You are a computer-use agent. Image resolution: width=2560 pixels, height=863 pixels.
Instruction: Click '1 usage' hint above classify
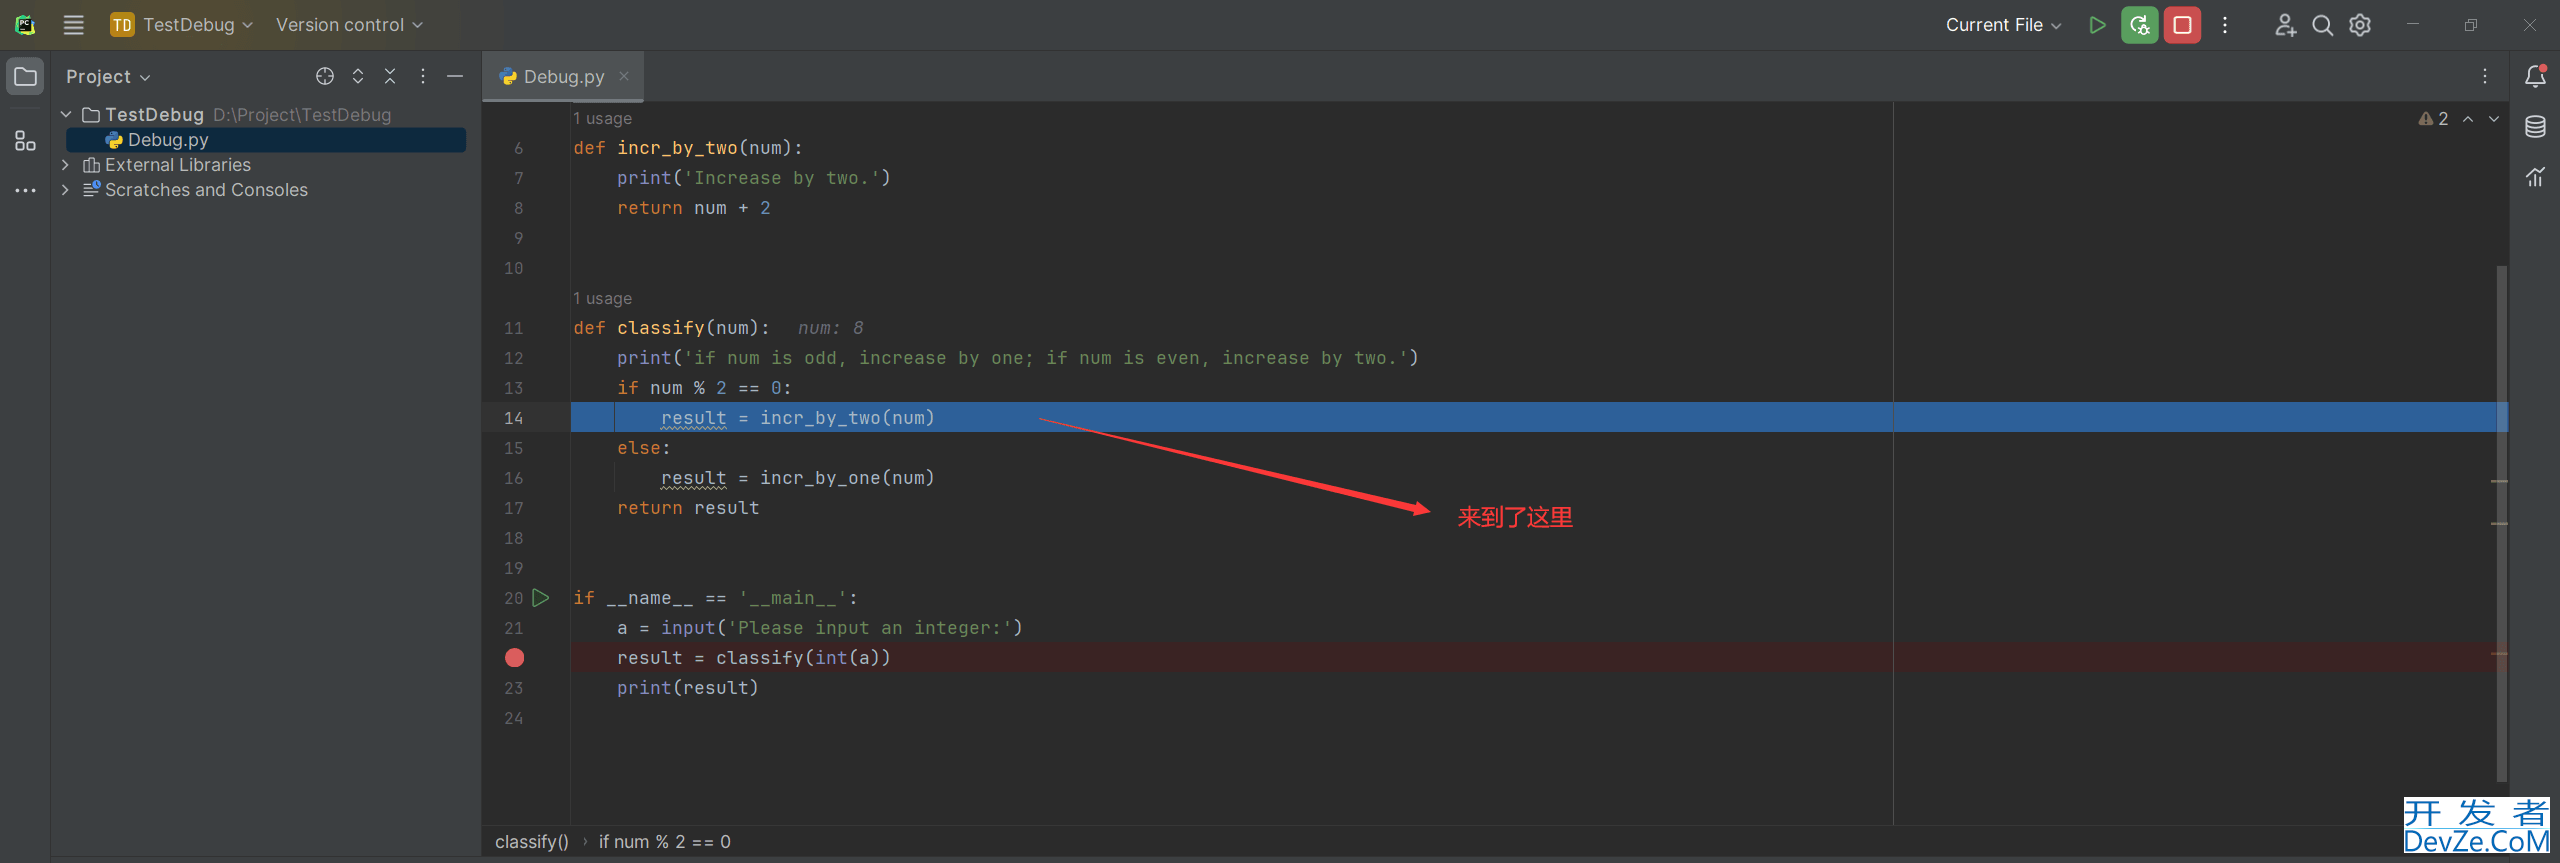(x=602, y=299)
